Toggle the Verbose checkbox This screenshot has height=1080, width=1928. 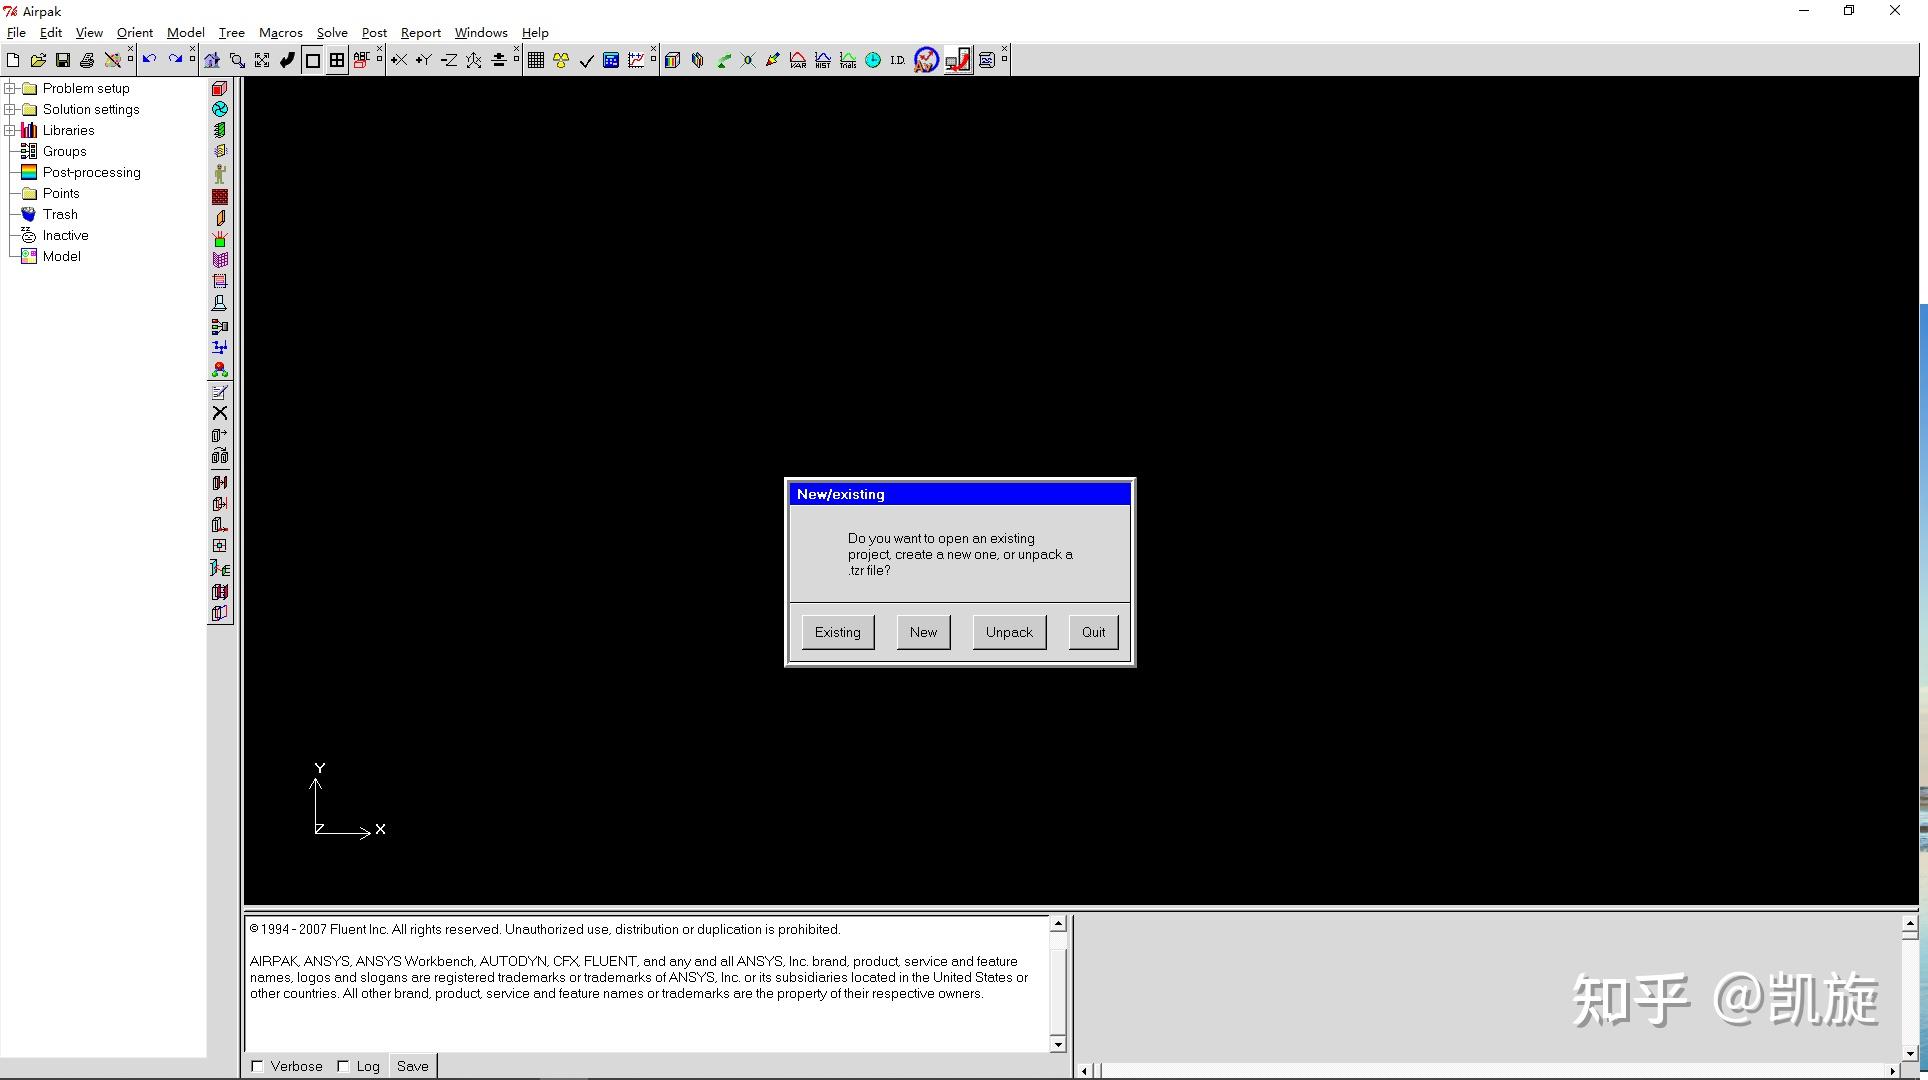coord(258,1066)
